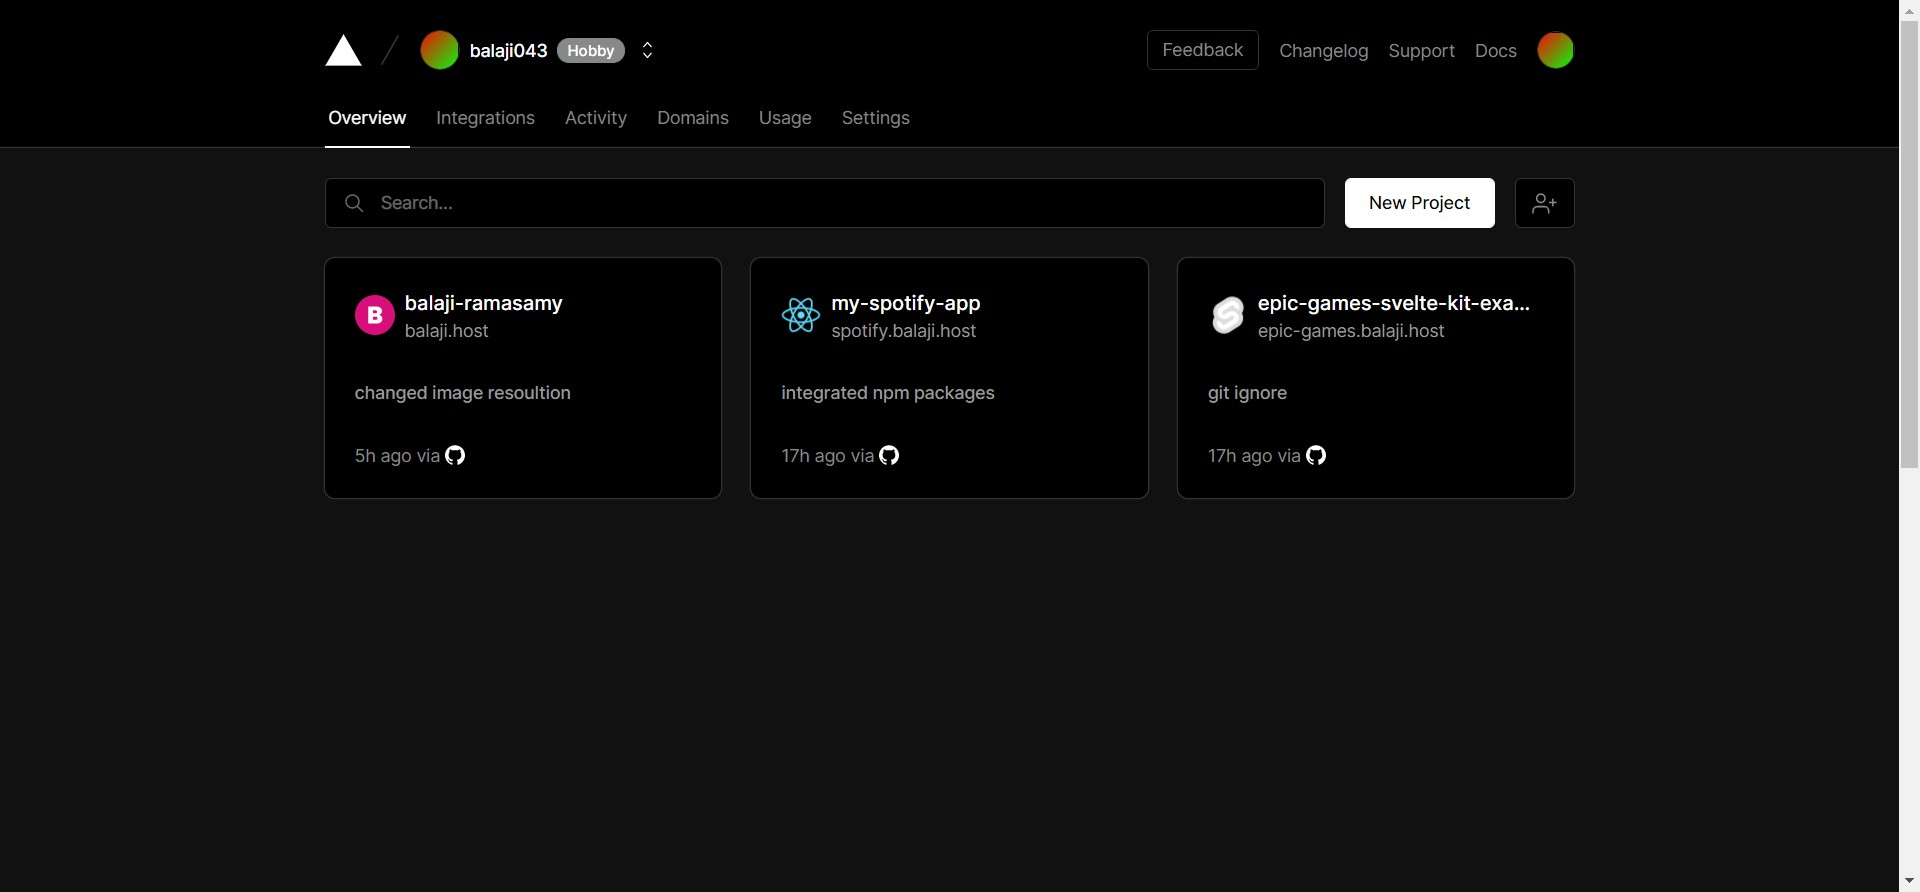
Task: Open the Support link
Action: [1421, 51]
